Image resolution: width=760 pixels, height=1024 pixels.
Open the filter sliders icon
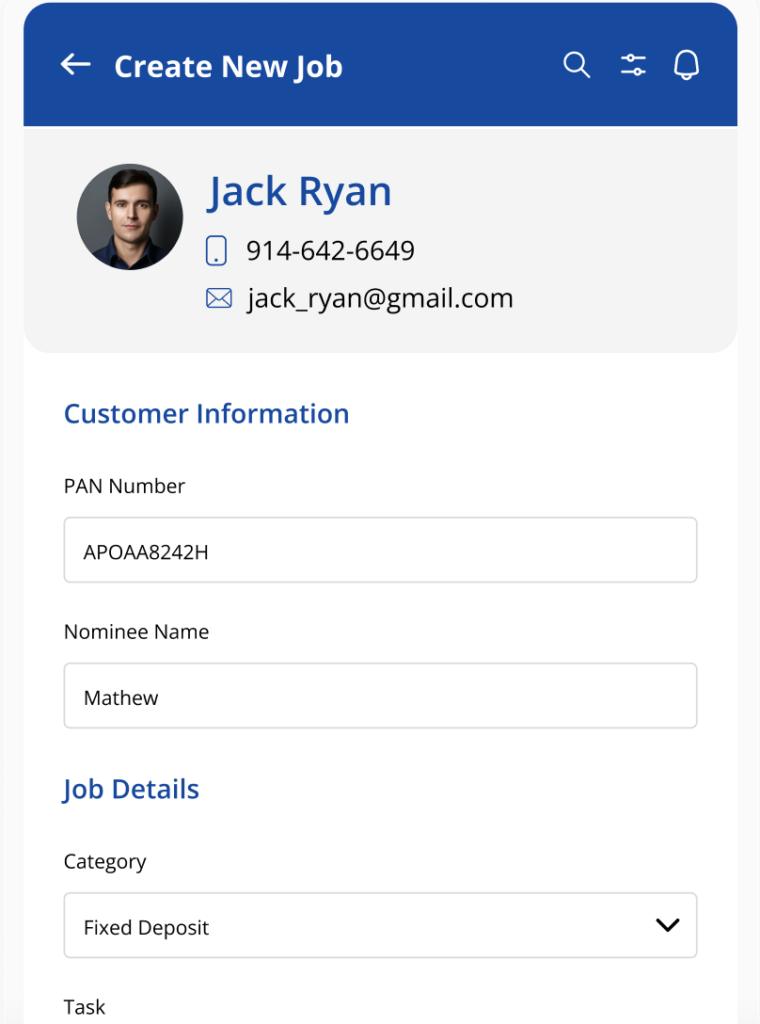point(633,65)
